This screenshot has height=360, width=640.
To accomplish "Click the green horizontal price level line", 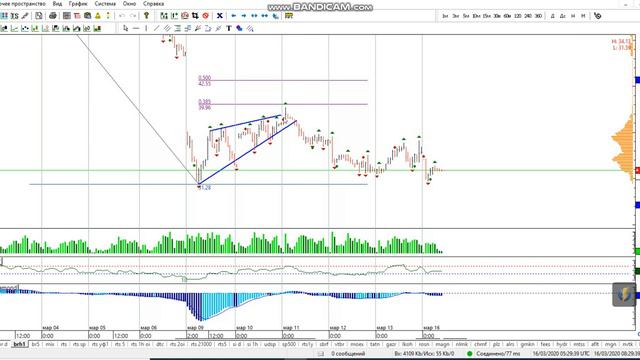I will pos(317,170).
